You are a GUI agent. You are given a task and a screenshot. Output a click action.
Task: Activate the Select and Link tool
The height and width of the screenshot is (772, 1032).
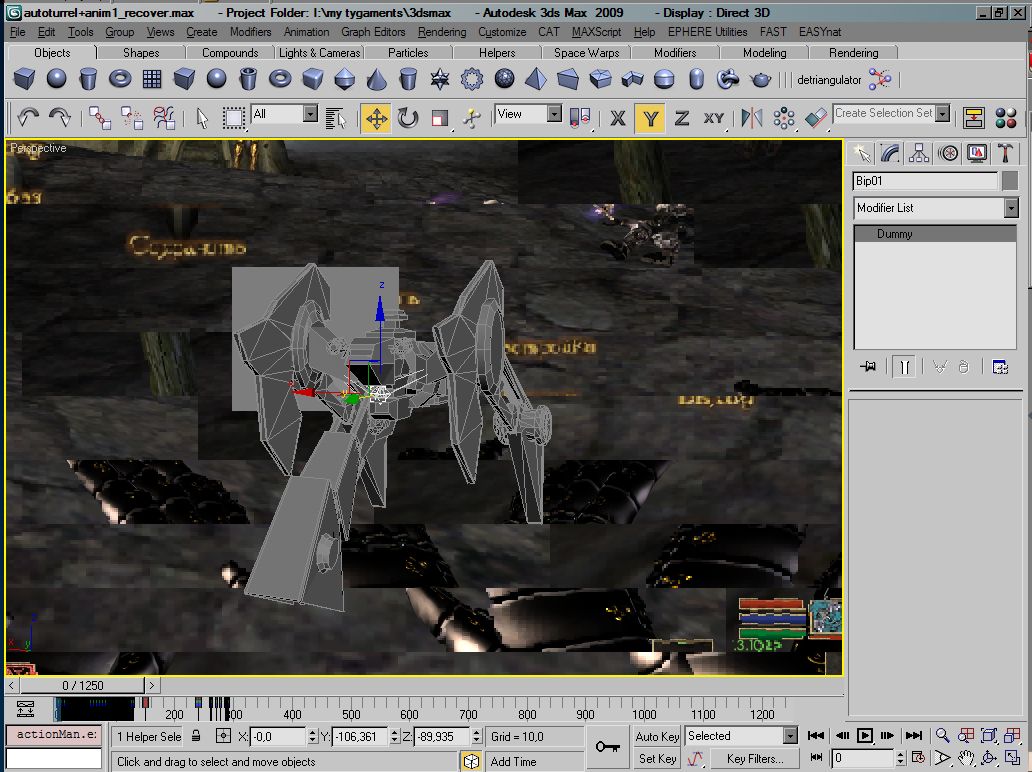point(100,118)
